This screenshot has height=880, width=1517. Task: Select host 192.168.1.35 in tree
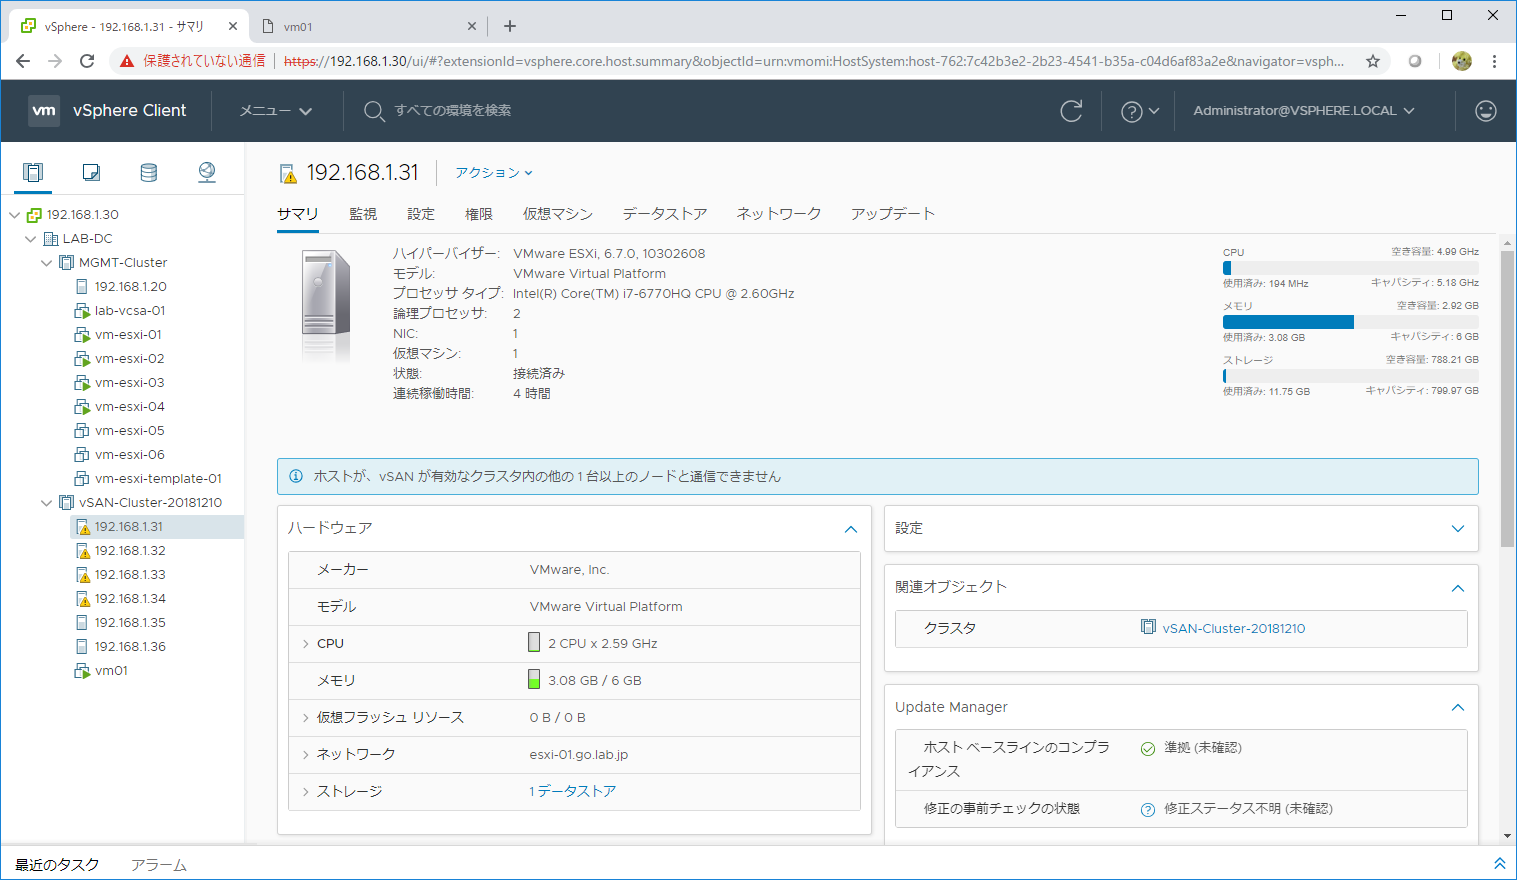tap(130, 623)
